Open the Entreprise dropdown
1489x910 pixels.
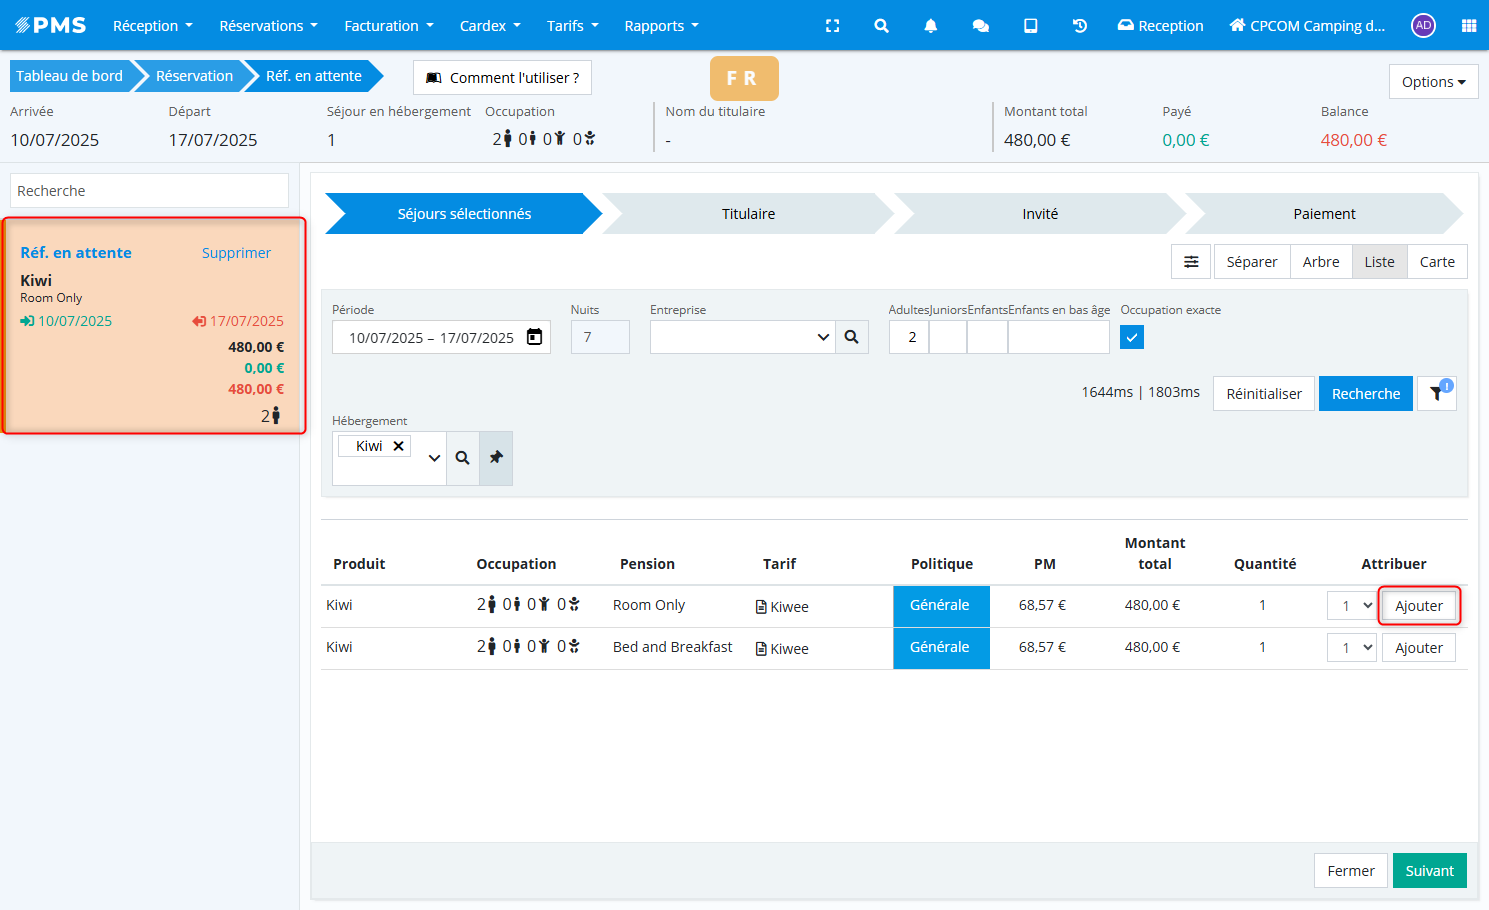click(x=742, y=337)
